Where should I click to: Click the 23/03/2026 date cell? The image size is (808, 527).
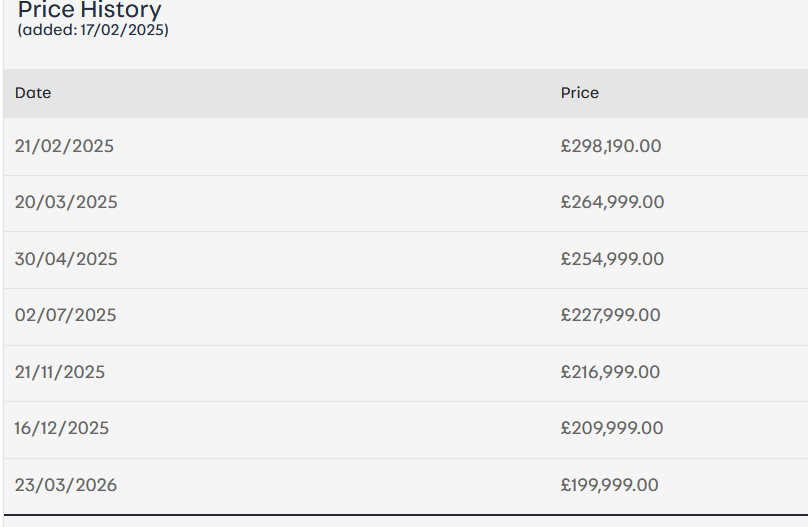[66, 485]
